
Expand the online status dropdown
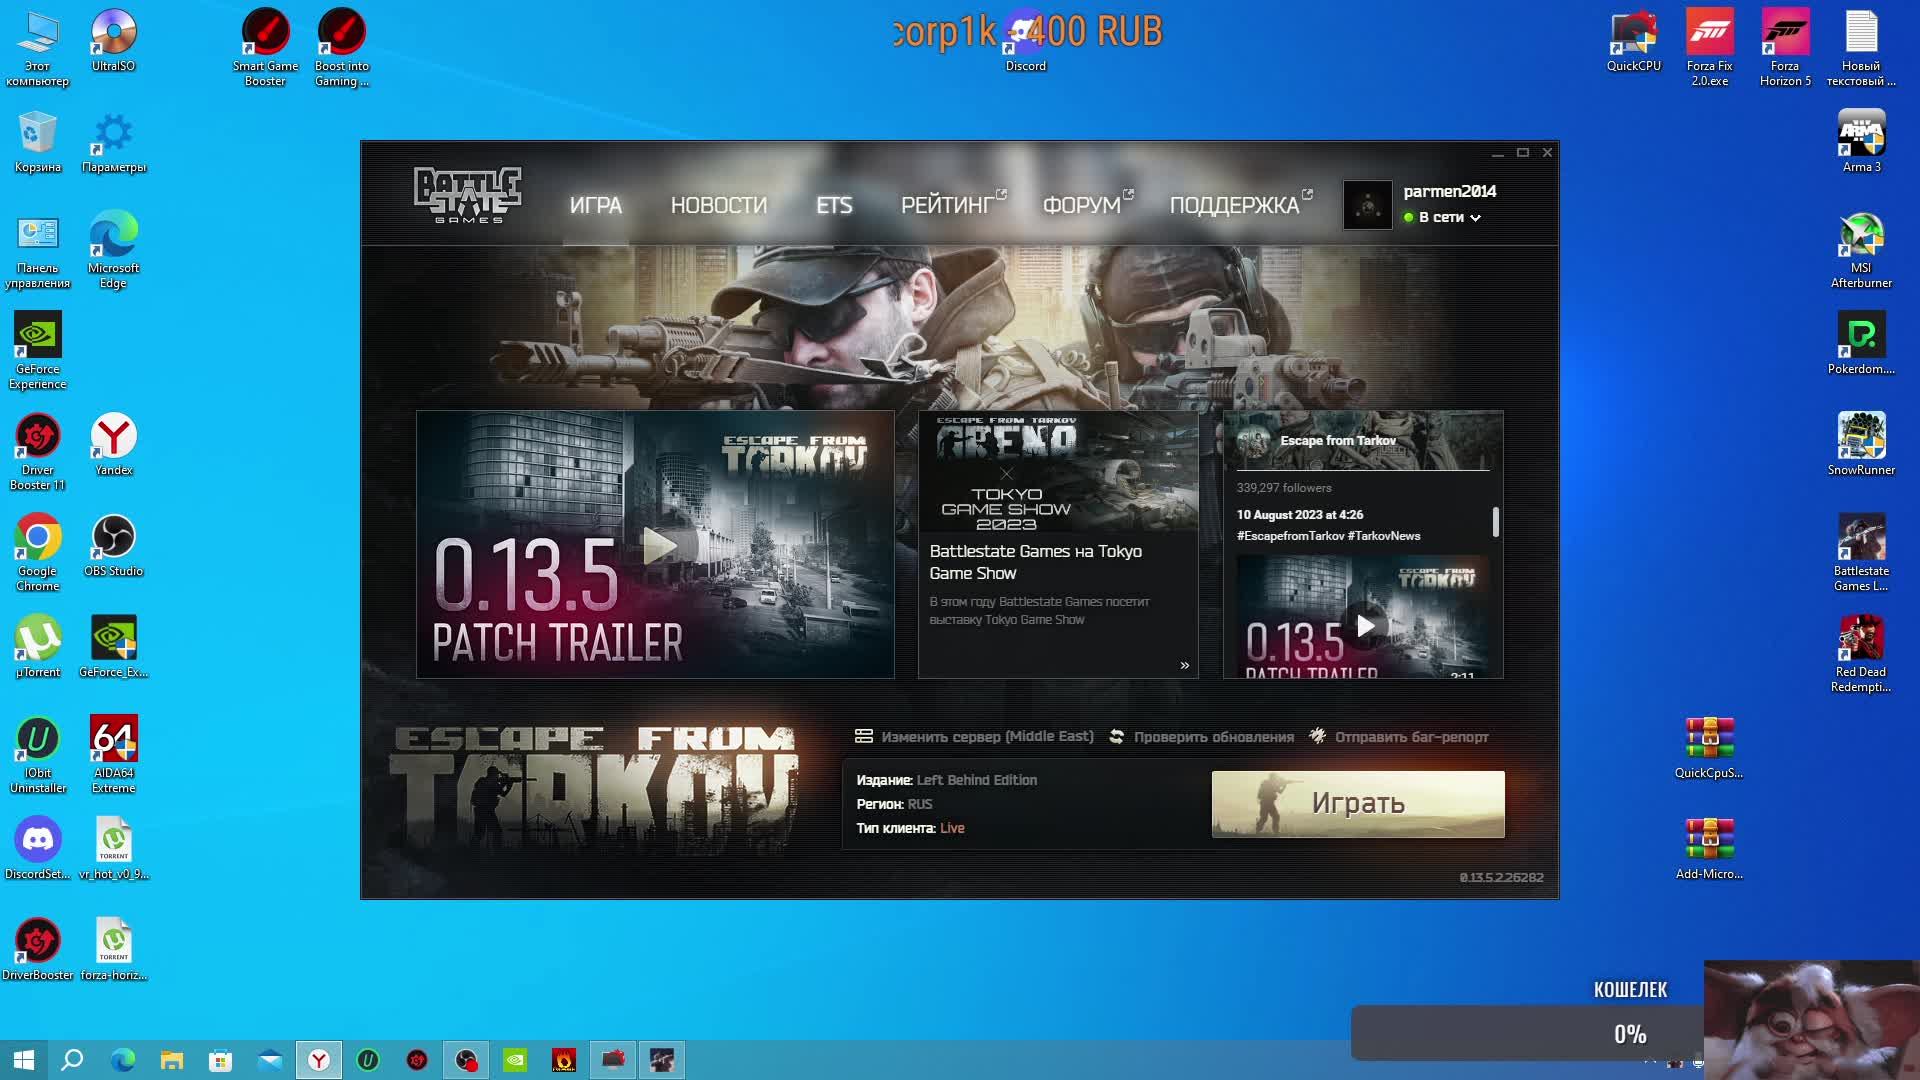coord(1475,218)
